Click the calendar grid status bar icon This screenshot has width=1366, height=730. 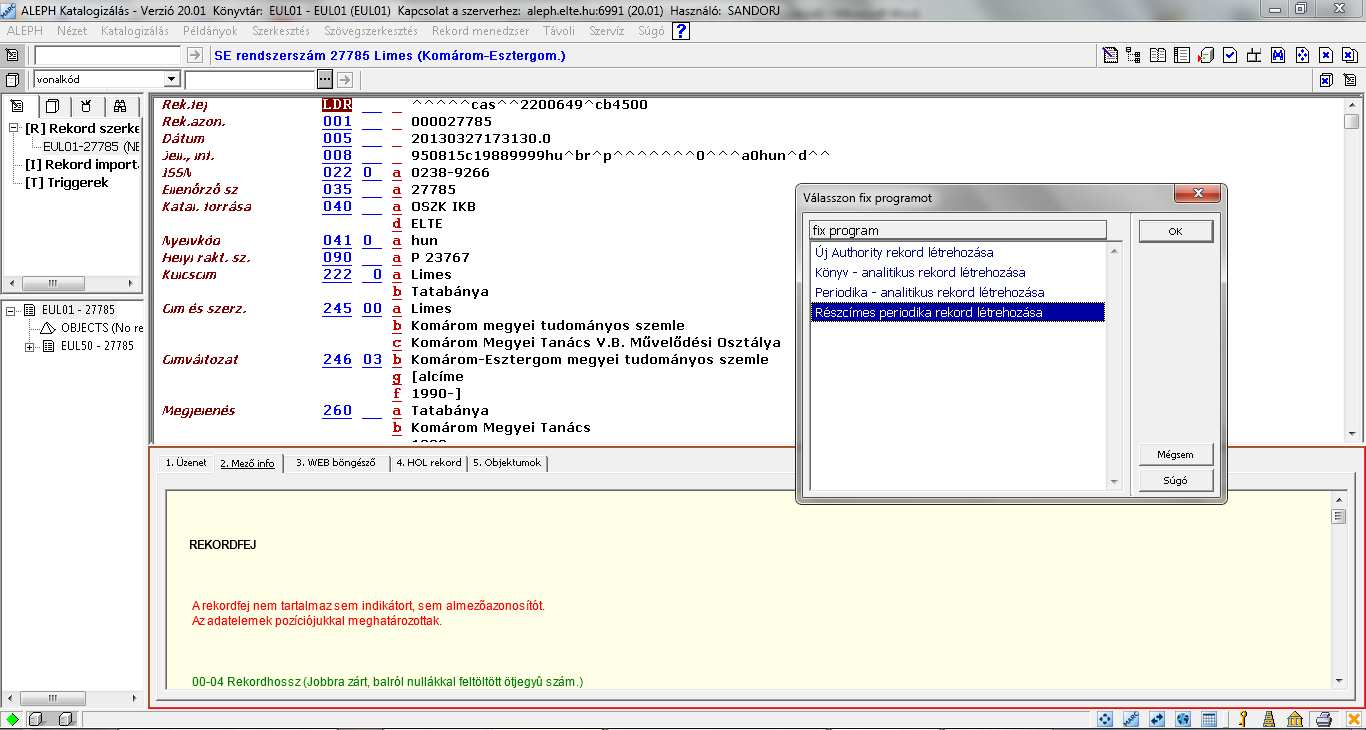point(1209,719)
